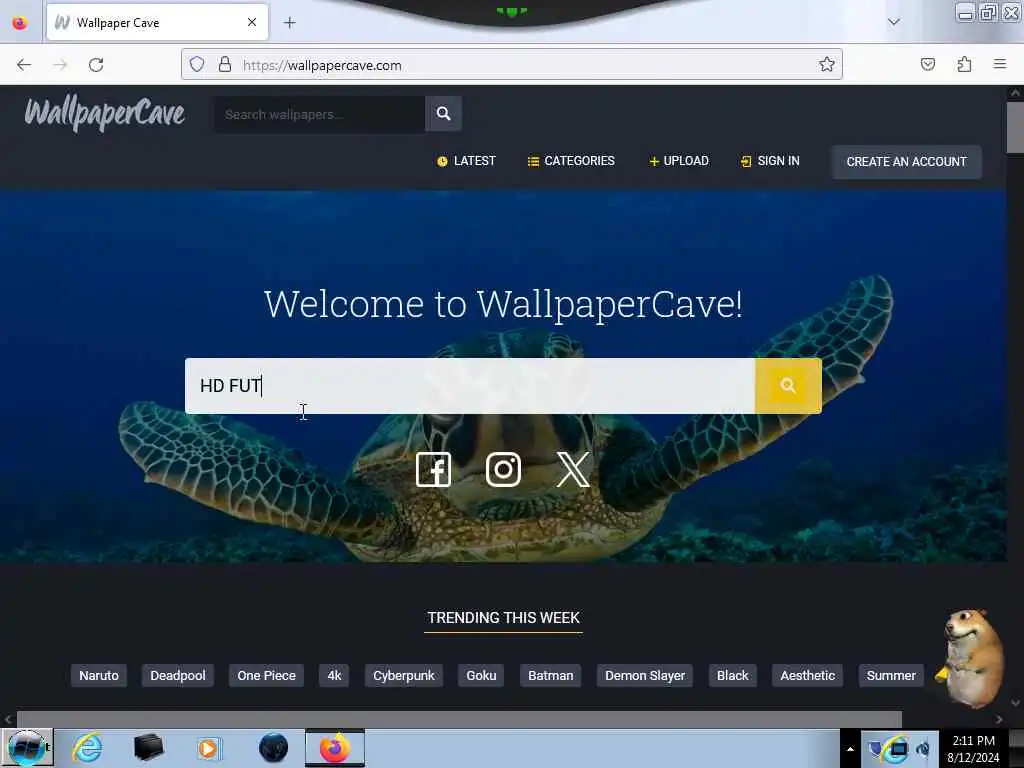Screen dimensions: 1024x768
Task: Click the header search magnifier button
Action: point(443,114)
